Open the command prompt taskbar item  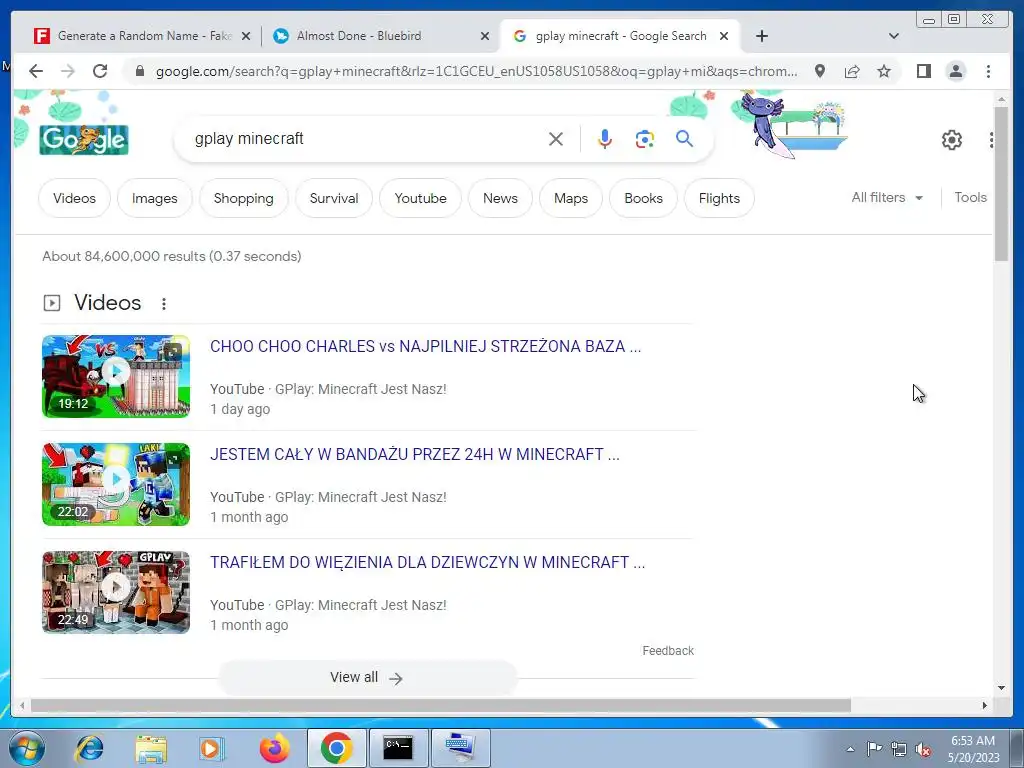tap(398, 748)
